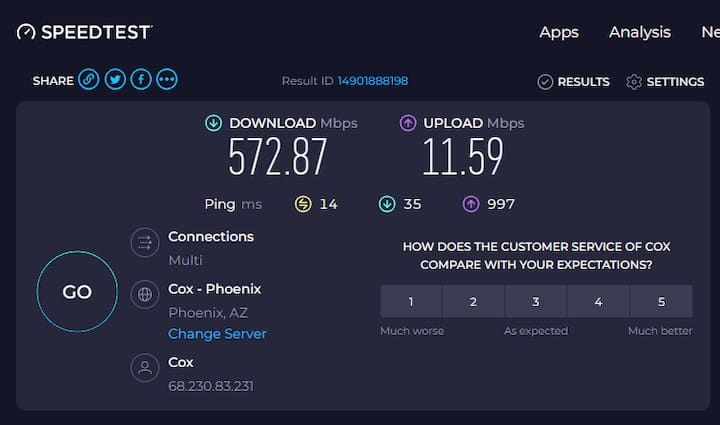Open the Result ID 14901888198 link
720x425 pixels.
(x=373, y=81)
